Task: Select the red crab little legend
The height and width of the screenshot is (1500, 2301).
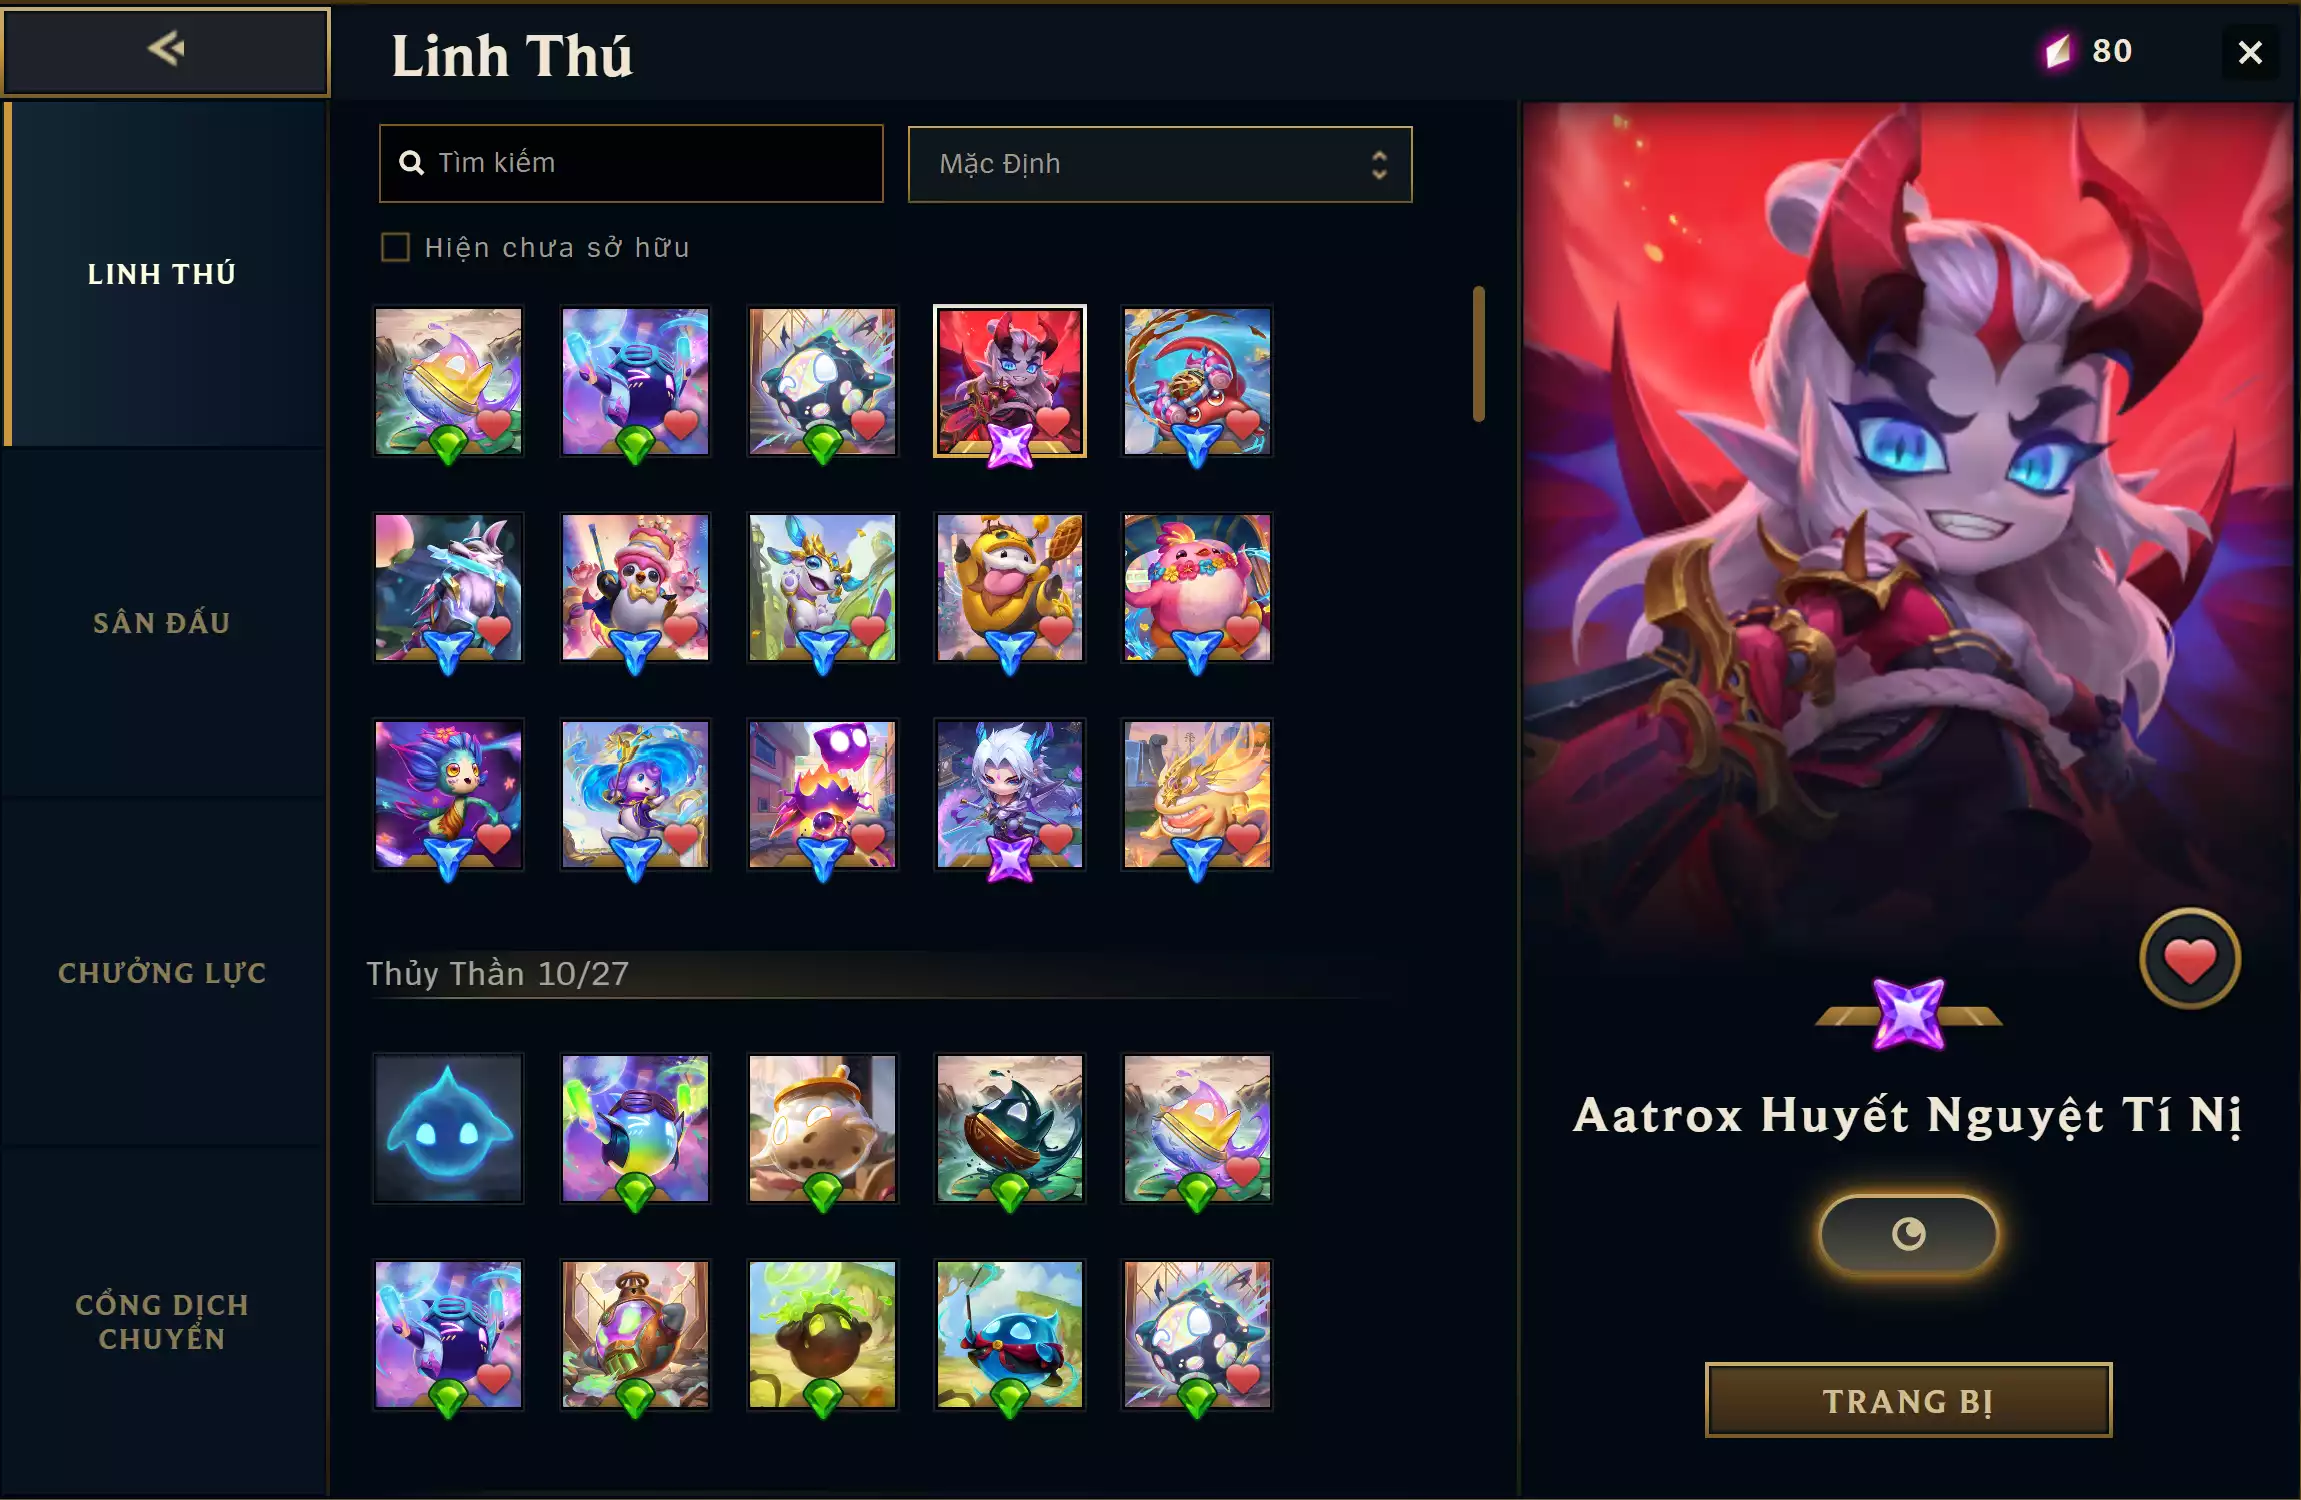Action: (x=1197, y=381)
